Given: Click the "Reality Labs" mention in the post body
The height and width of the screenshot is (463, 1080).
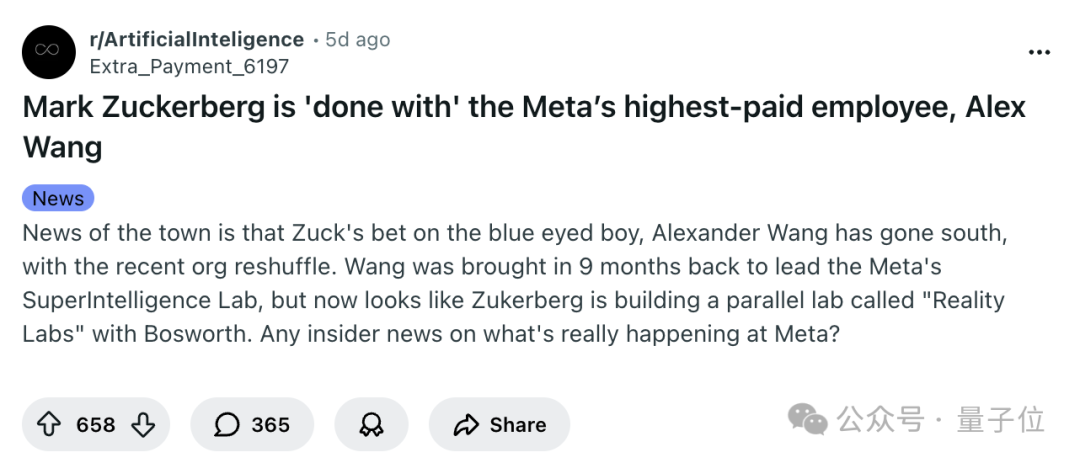Looking at the screenshot, I should tap(940, 300).
